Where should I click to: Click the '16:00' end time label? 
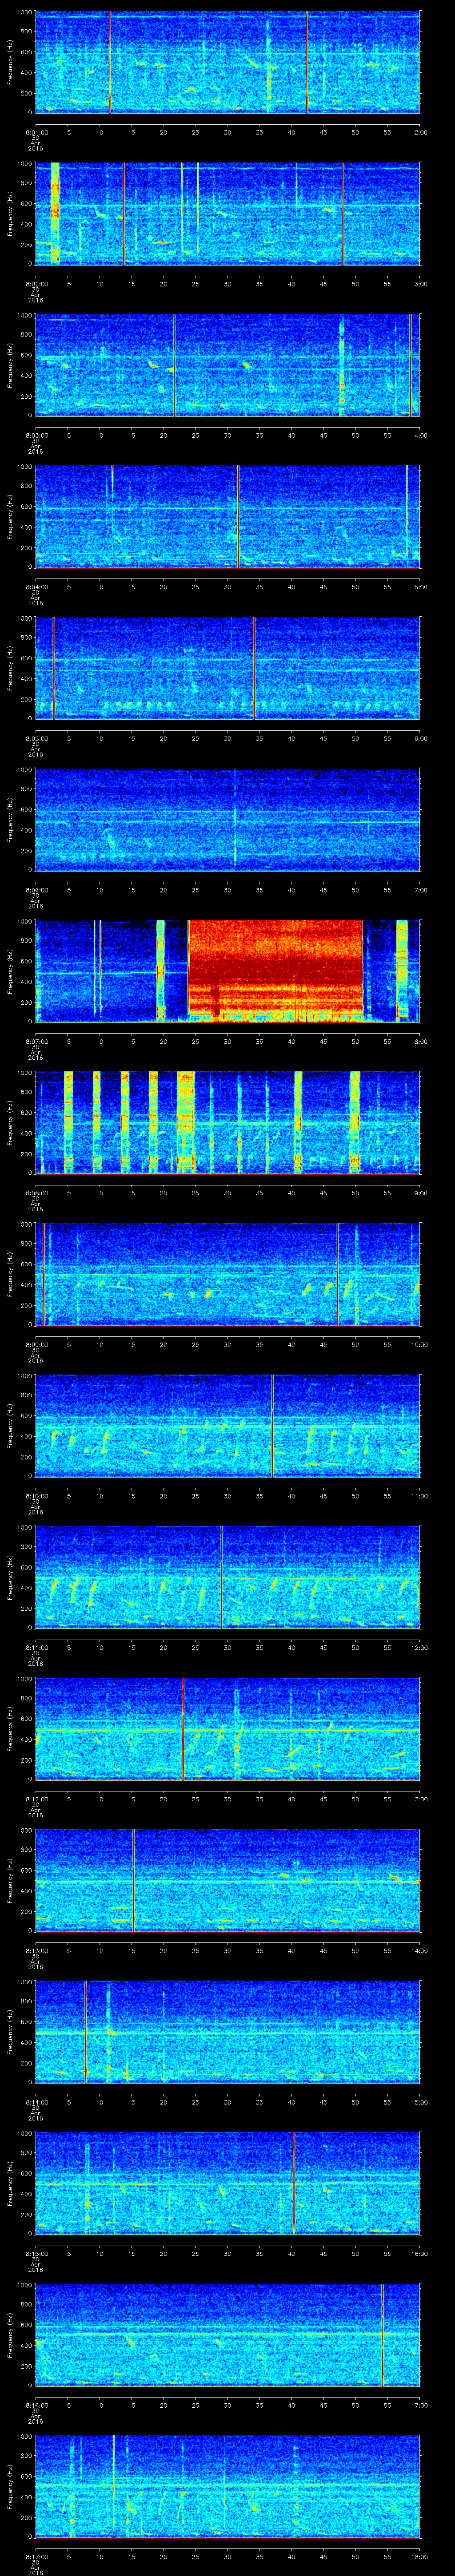point(419,2253)
